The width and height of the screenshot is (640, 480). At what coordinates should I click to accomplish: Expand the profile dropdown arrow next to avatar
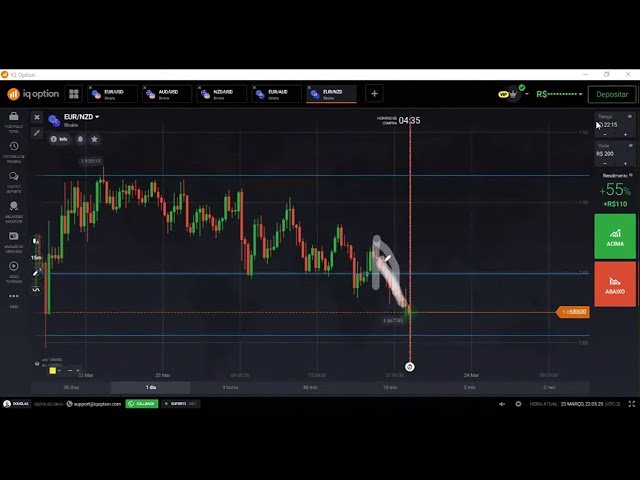(527, 94)
